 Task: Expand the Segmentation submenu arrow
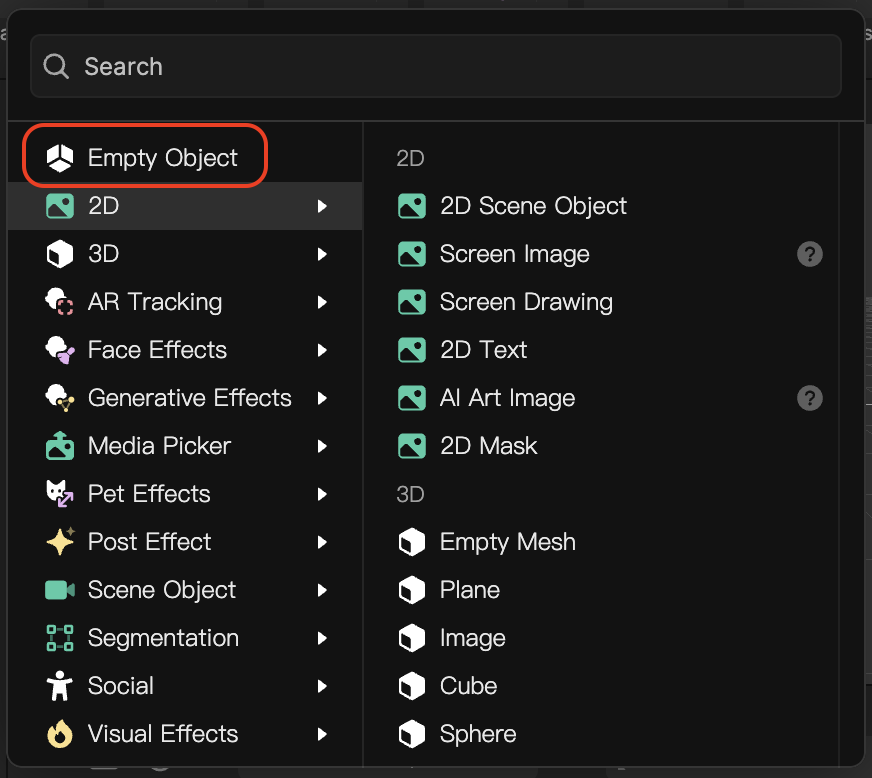[x=321, y=638]
